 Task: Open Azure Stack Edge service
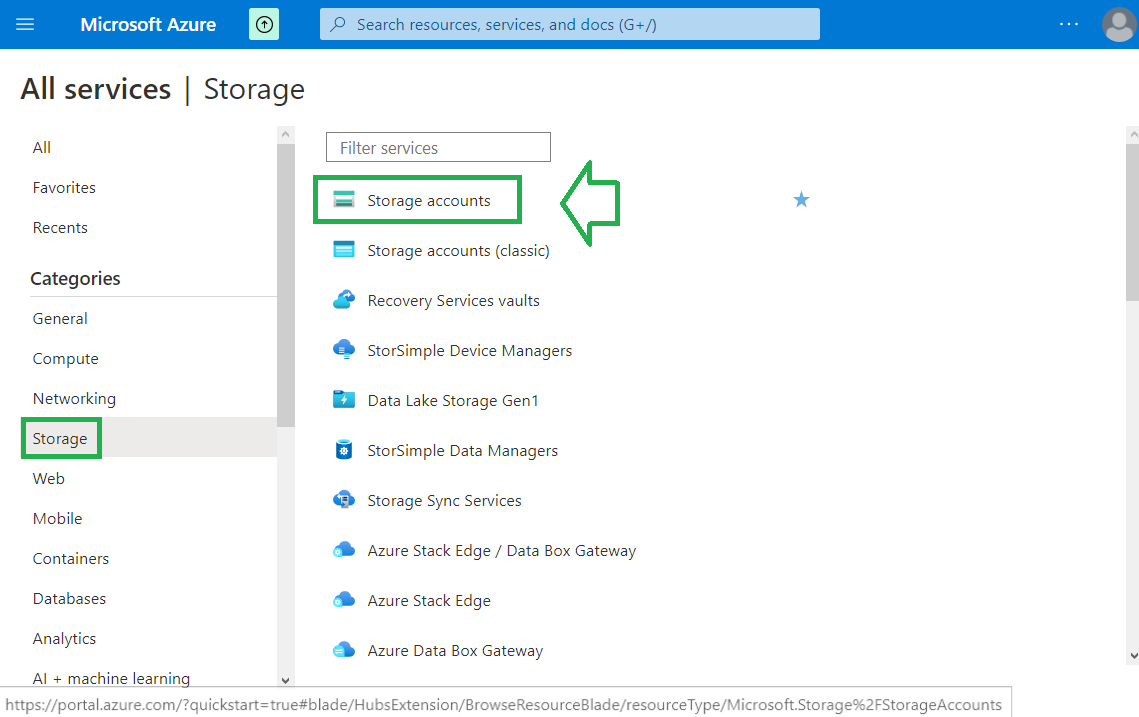tap(429, 601)
